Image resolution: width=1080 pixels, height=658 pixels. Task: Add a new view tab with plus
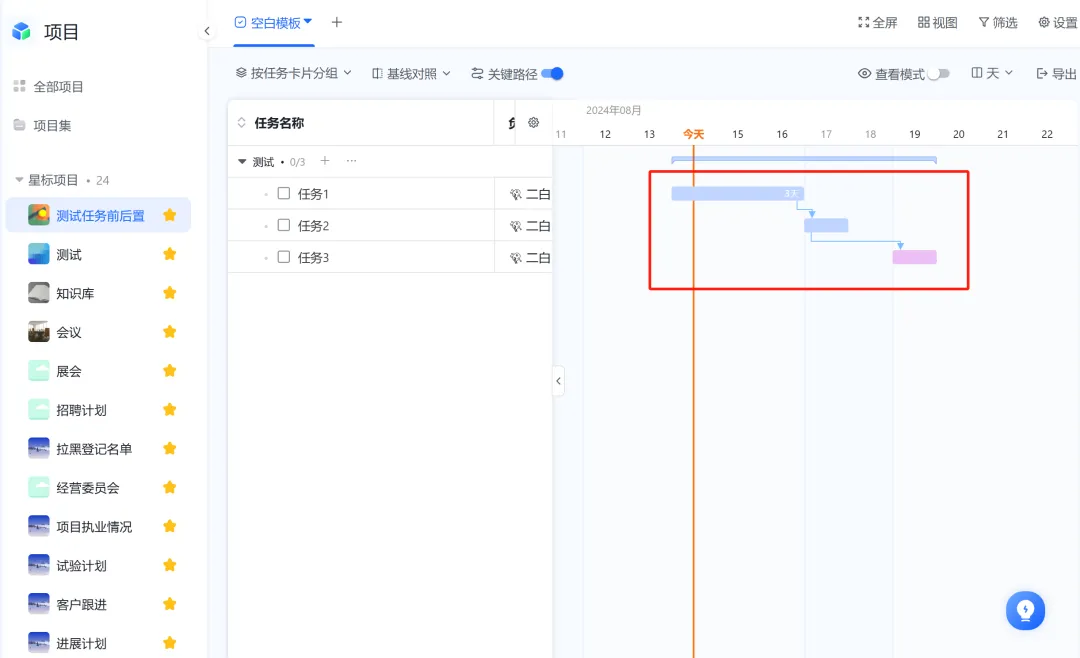[337, 22]
